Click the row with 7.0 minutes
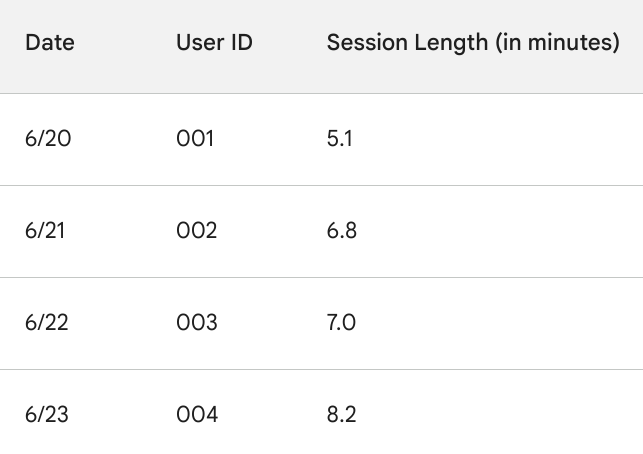643x454 pixels. (x=500, y=323)
